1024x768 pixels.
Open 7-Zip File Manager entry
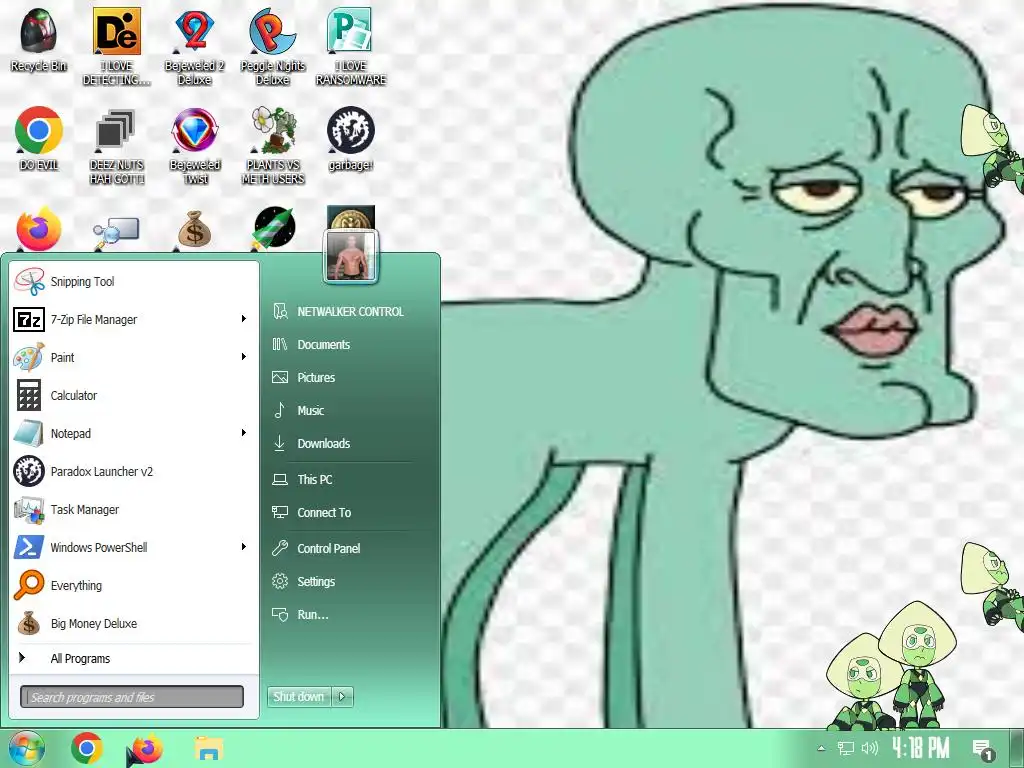click(x=134, y=319)
